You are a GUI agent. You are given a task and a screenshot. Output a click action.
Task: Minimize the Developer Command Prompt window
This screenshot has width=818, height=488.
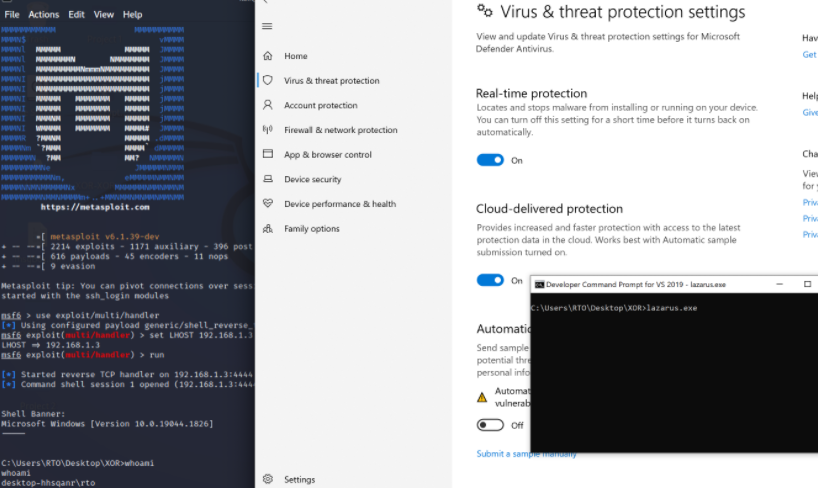point(779,284)
